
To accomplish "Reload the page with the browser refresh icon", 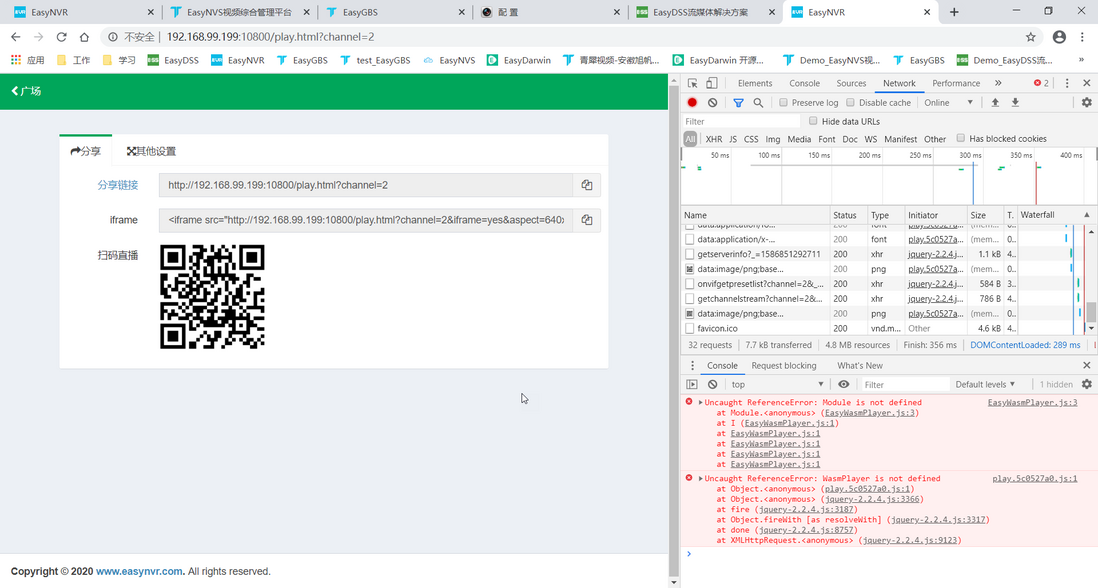I will (62, 37).
